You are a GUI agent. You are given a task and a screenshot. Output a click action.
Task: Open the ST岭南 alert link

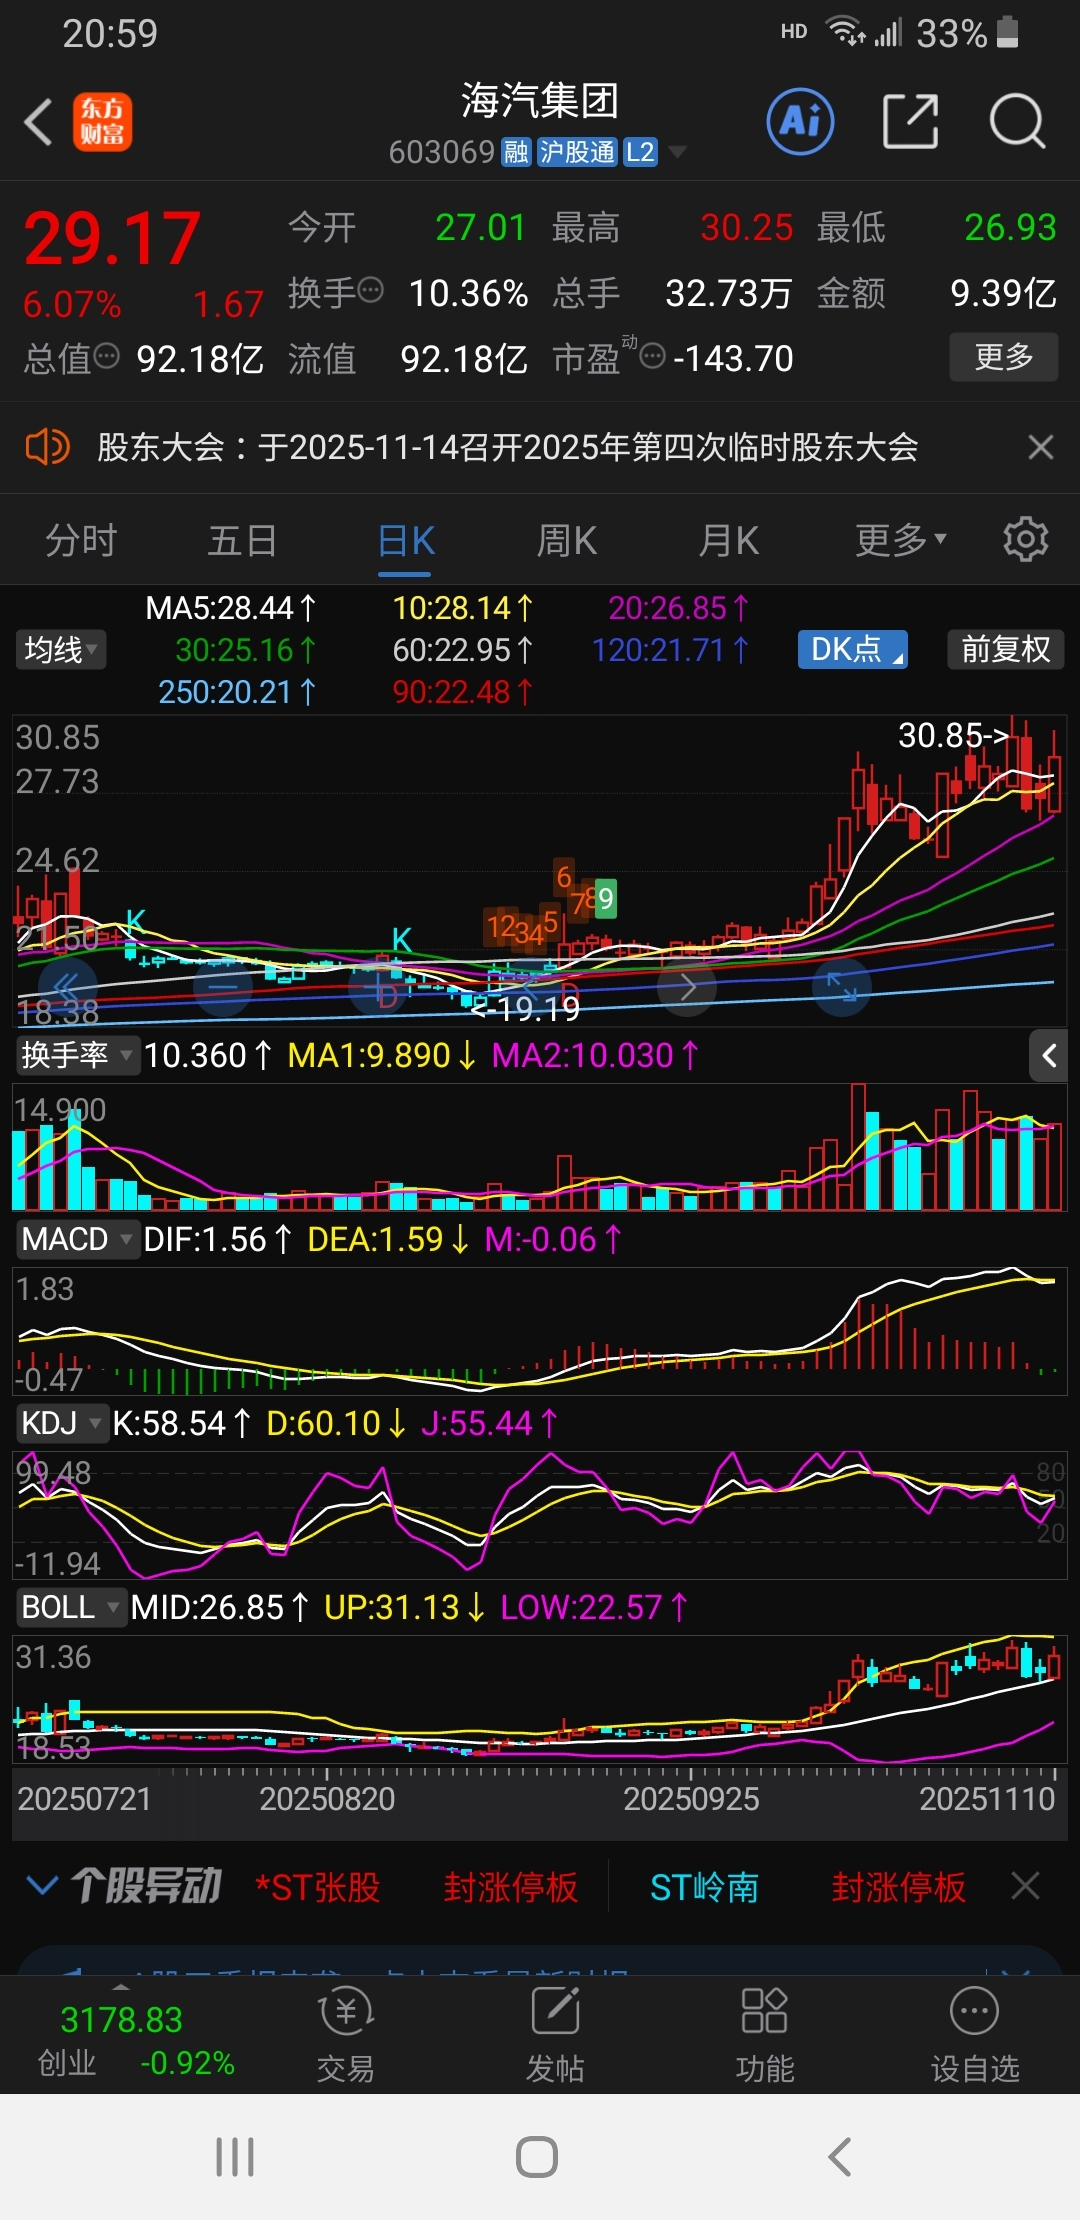(704, 1887)
